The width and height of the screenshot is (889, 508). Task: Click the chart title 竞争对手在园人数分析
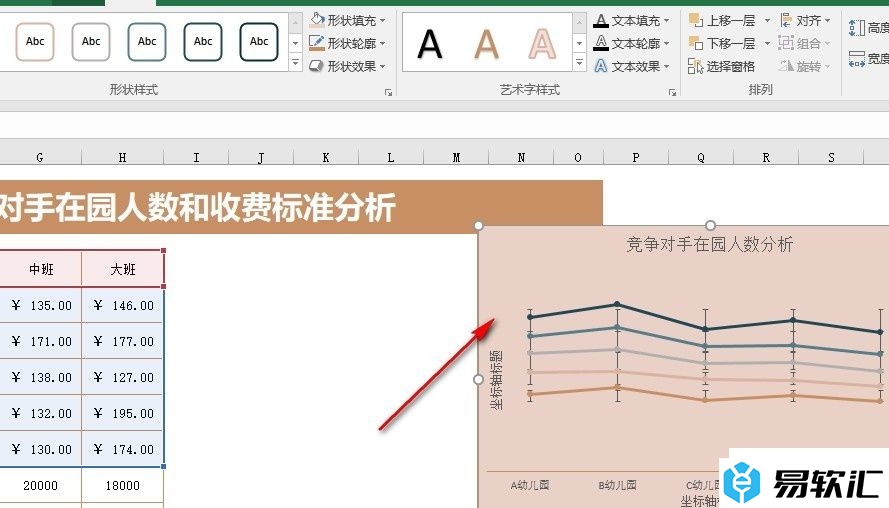[x=709, y=244]
